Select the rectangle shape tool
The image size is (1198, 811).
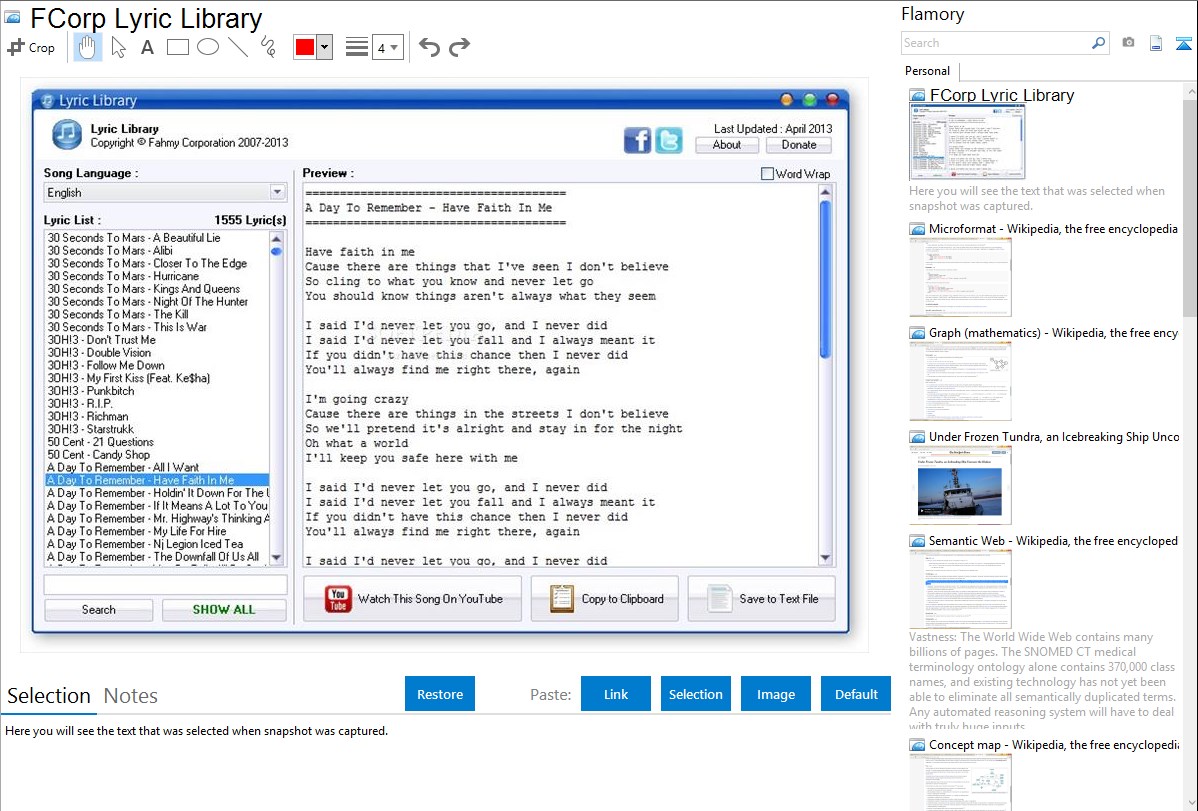[177, 47]
